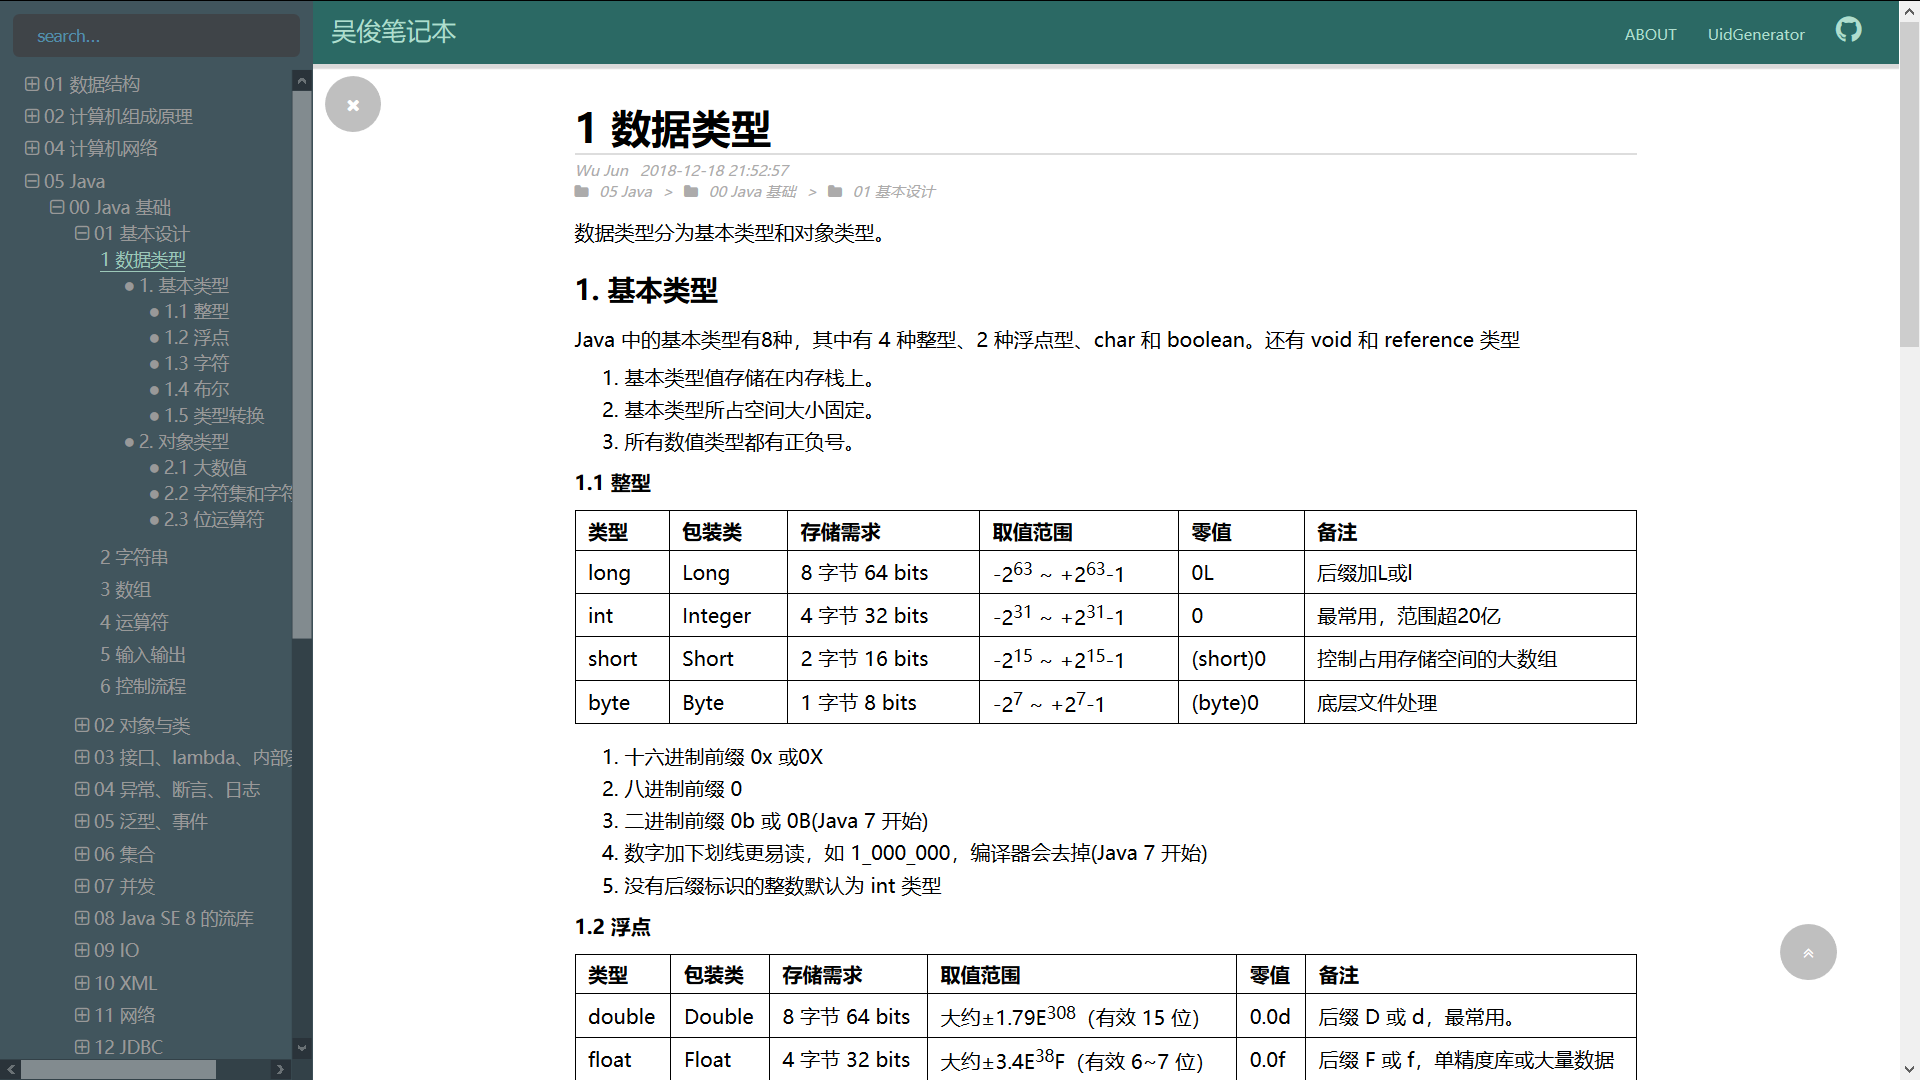Click the back-to-top arrow button
The width and height of the screenshot is (1920, 1080).
[1807, 952]
